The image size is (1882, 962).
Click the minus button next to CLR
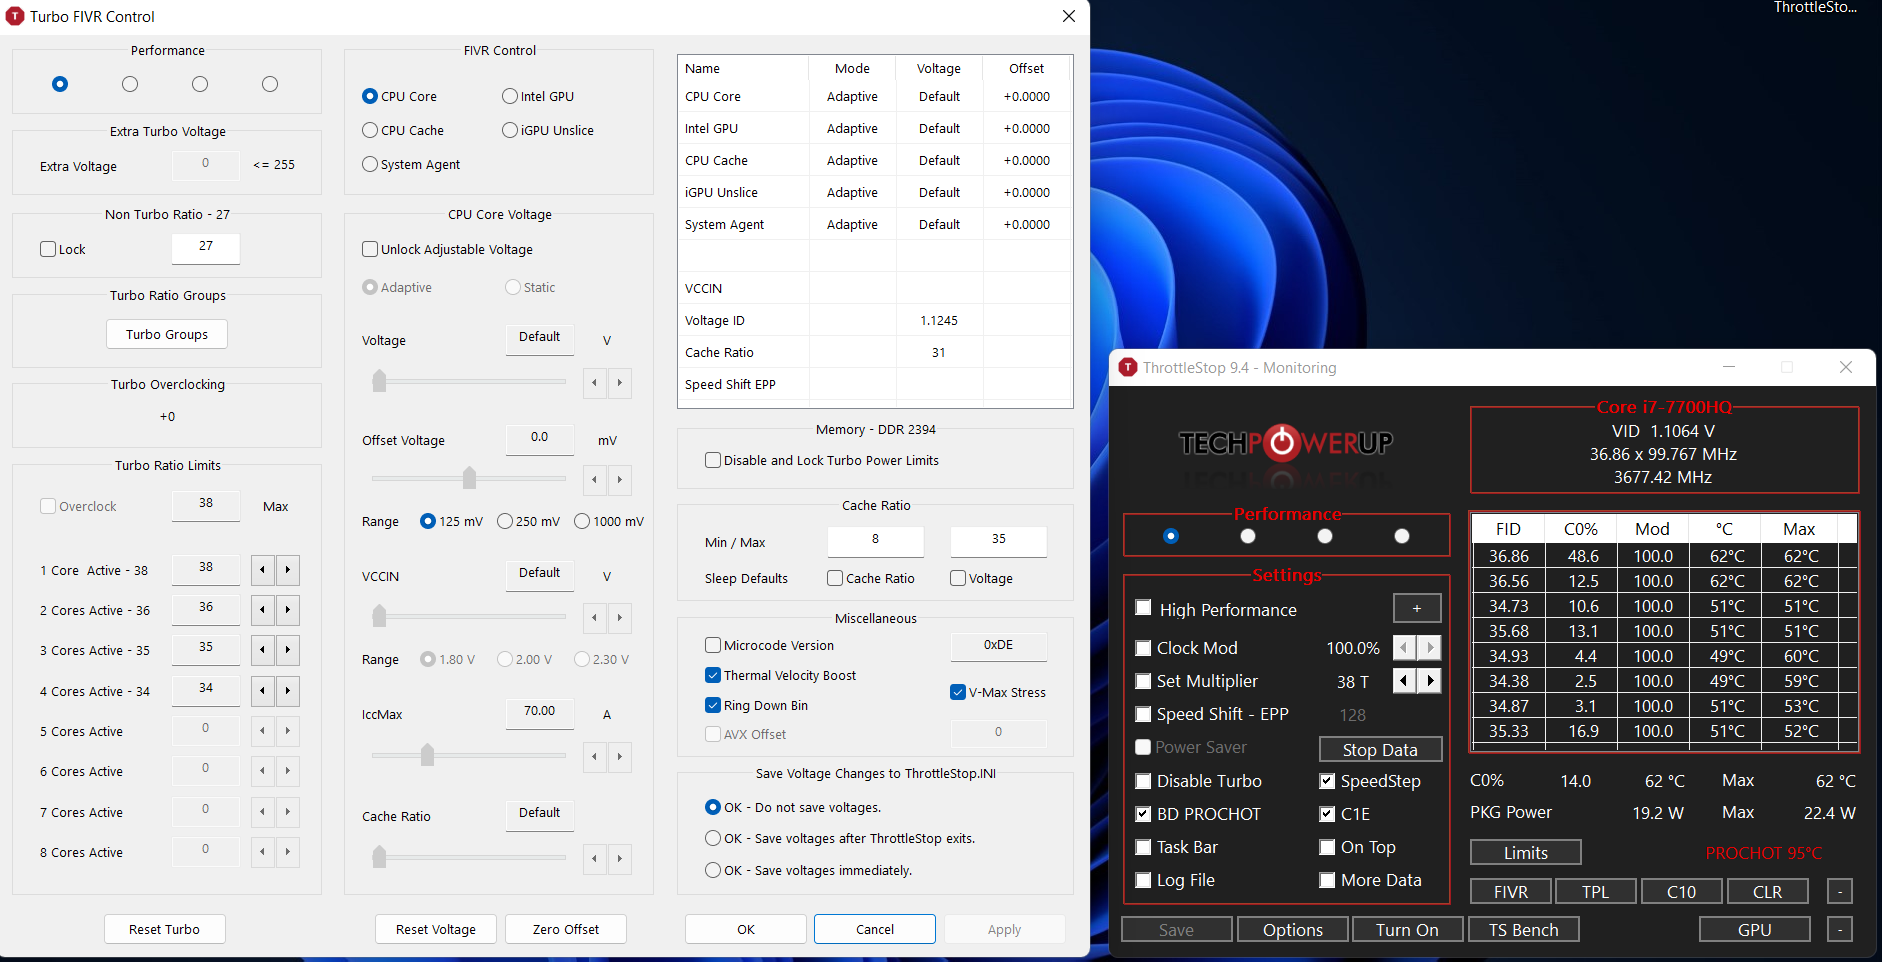(x=1840, y=891)
